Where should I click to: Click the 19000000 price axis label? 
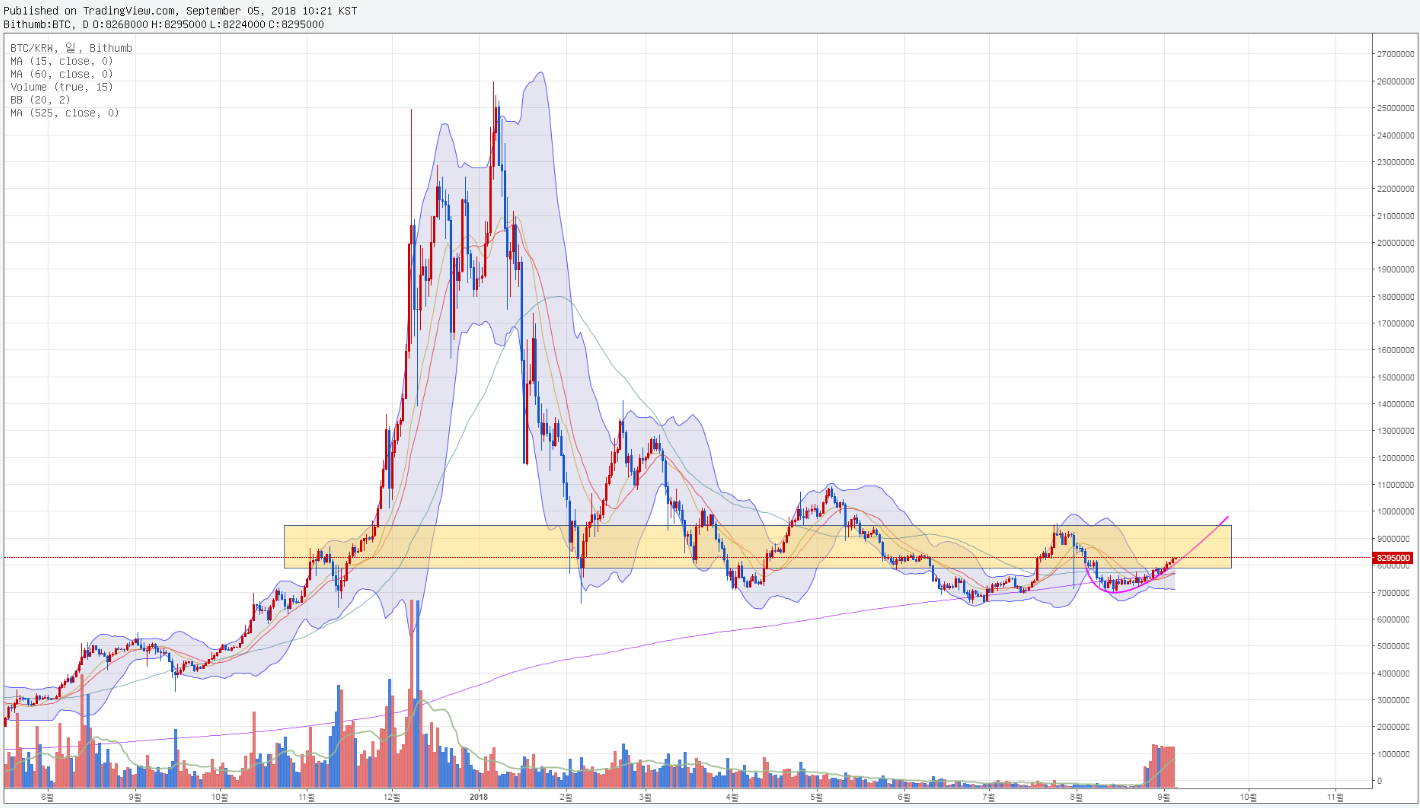tap(1395, 269)
